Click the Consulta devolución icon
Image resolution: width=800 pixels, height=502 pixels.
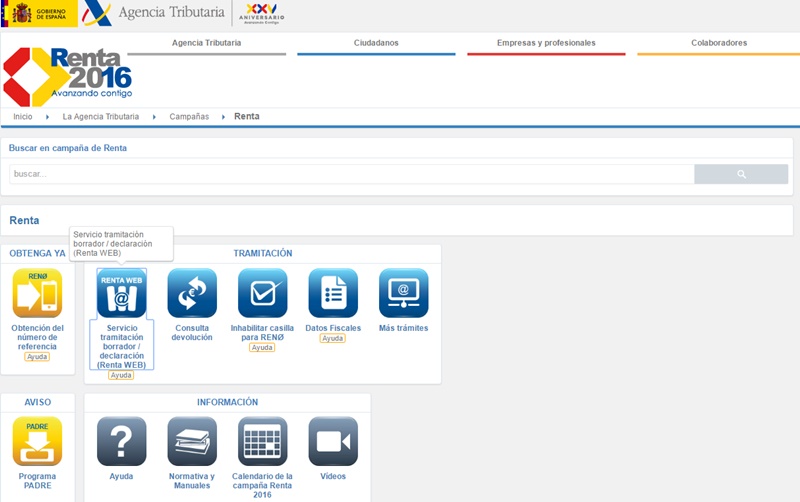[192, 293]
